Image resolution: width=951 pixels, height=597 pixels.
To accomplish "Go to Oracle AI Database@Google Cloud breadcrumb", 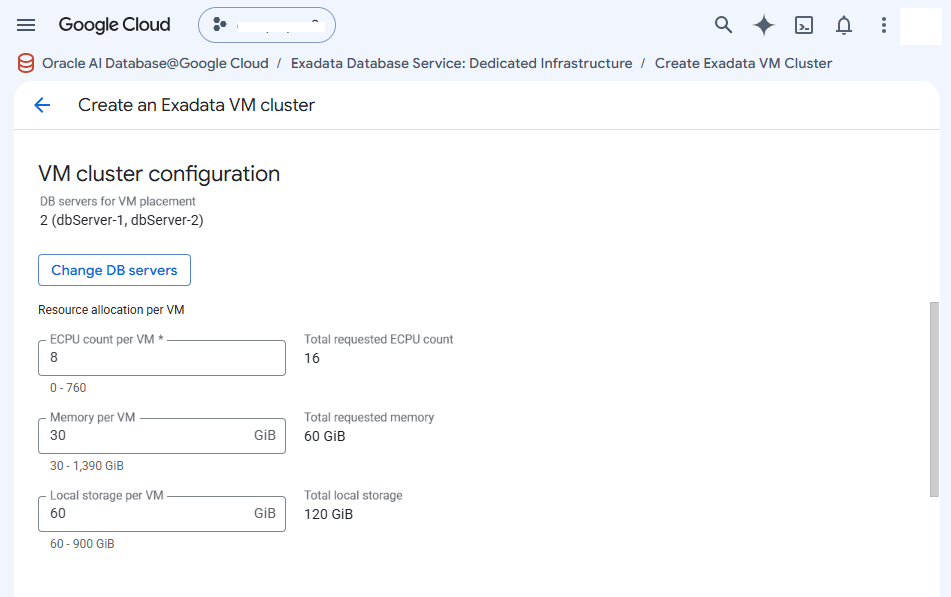I will pyautogui.click(x=155, y=63).
